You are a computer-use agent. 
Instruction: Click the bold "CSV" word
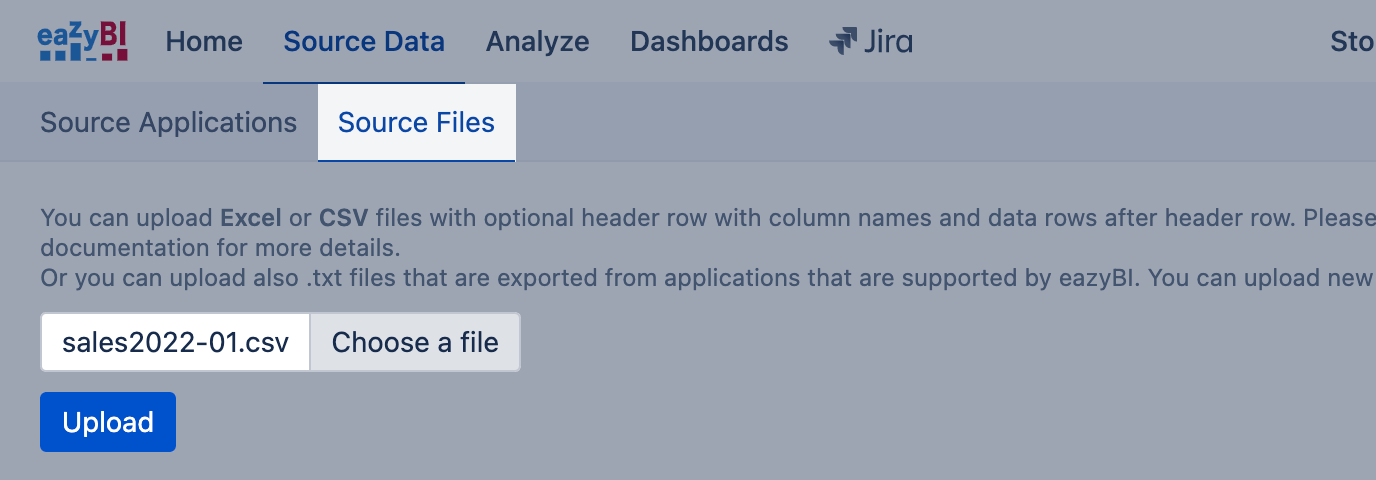tap(343, 217)
